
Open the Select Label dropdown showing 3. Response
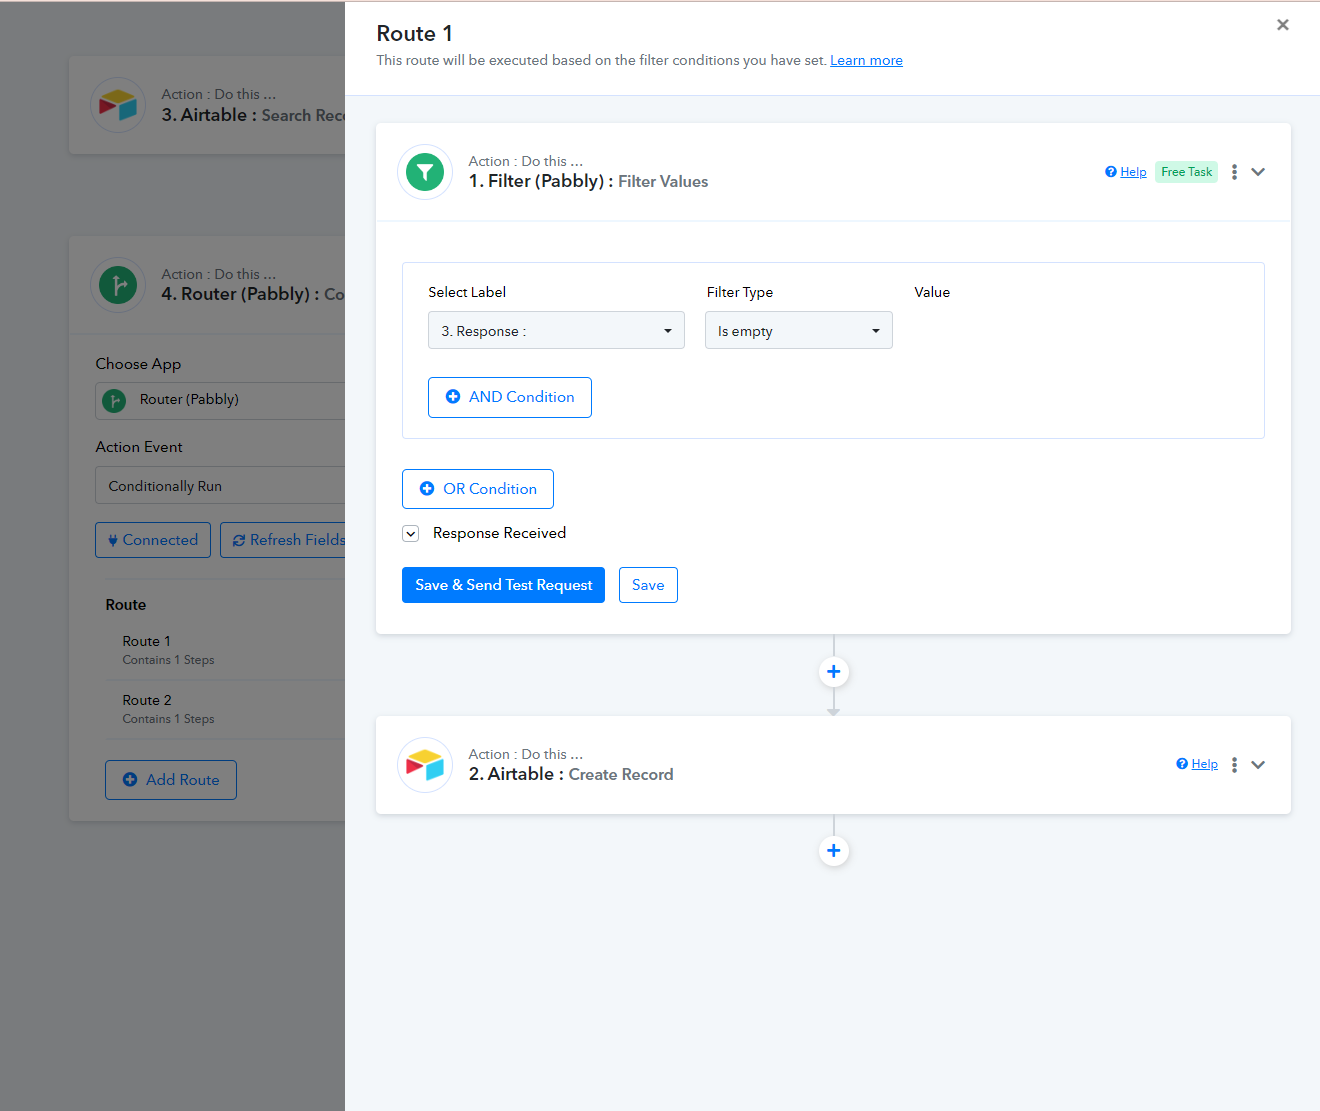556,331
